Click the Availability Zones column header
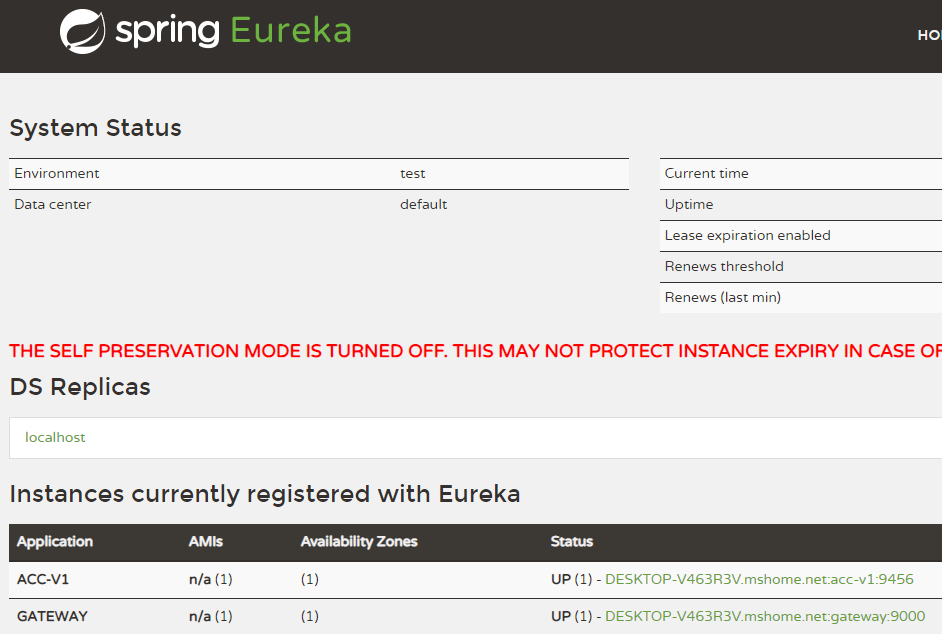 [x=359, y=541]
